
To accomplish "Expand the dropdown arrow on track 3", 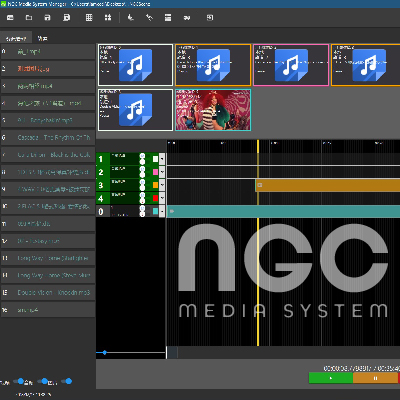I will pyautogui.click(x=162, y=185).
